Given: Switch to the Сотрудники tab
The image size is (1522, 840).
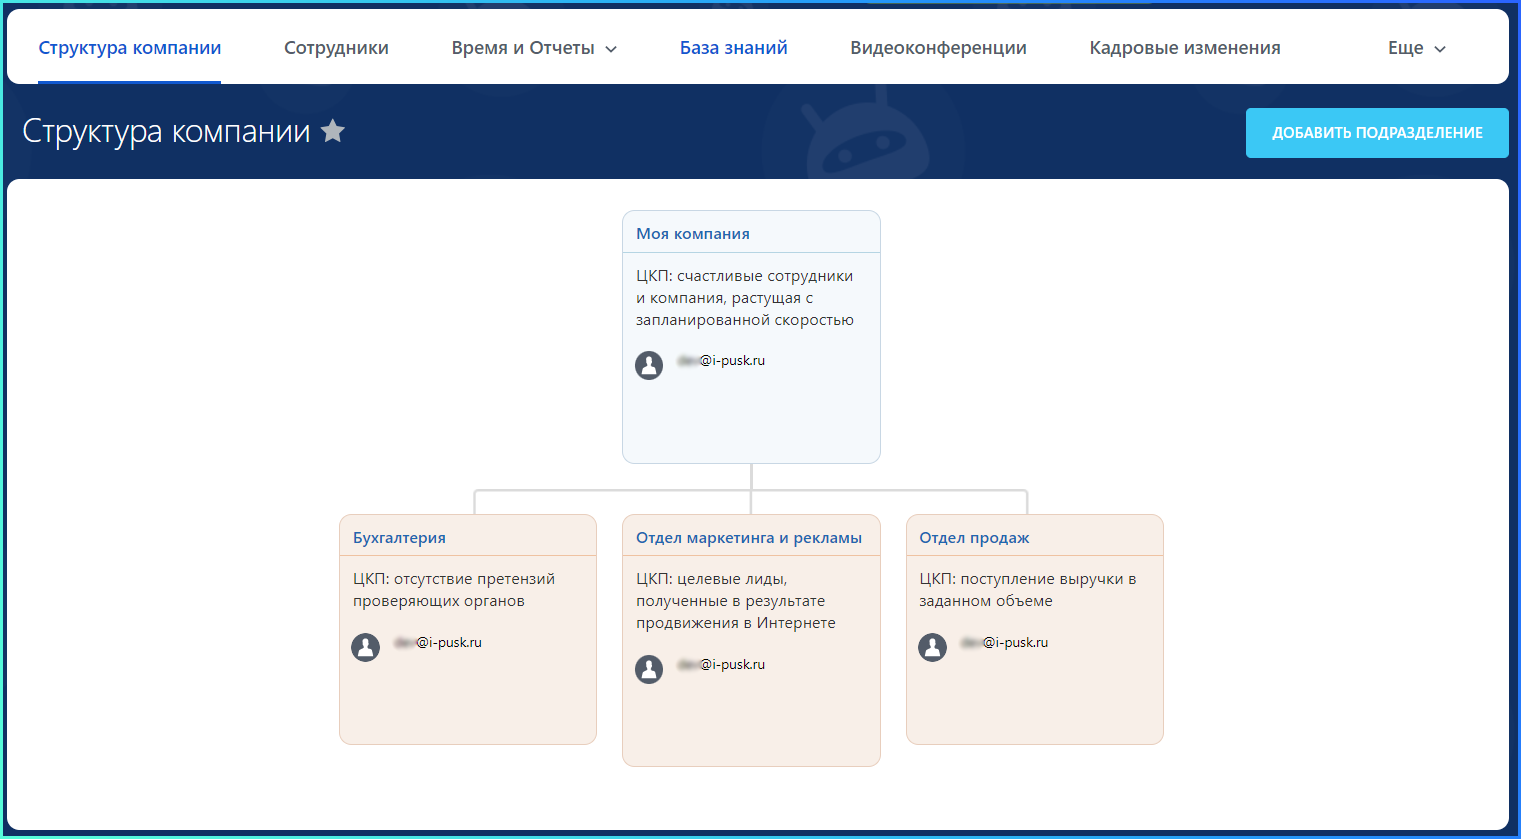Looking at the screenshot, I should [x=336, y=48].
